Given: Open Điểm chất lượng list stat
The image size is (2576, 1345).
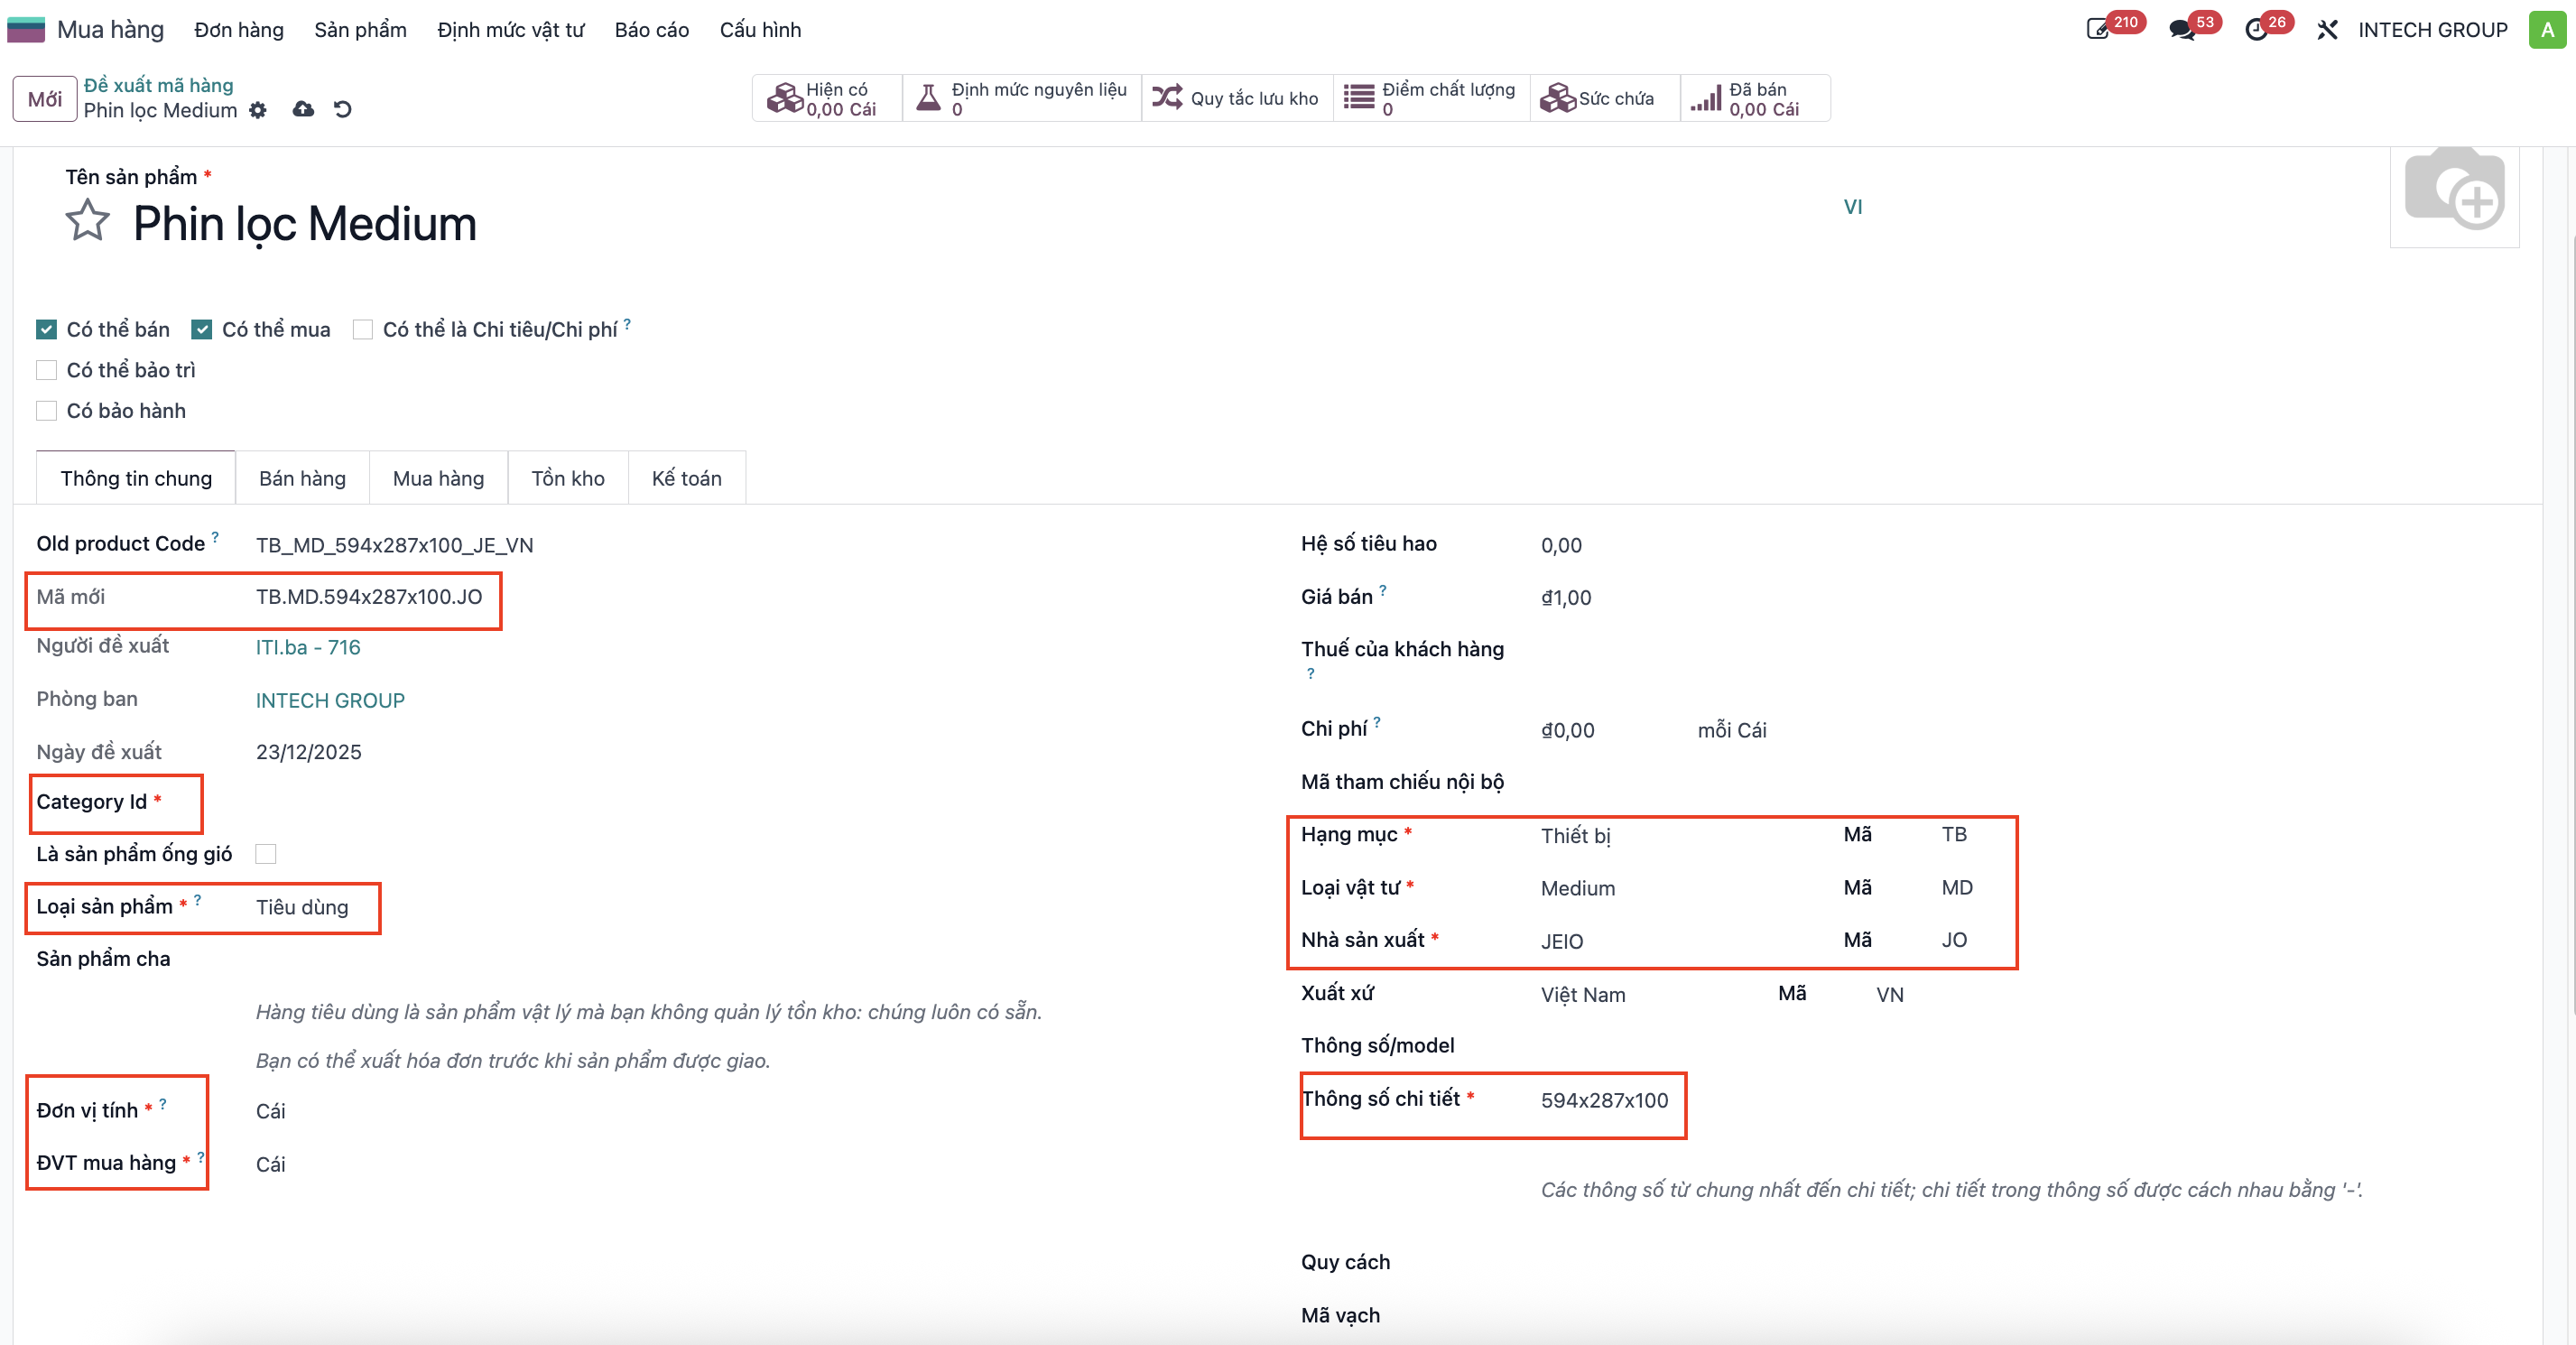Looking at the screenshot, I should coord(1431,99).
